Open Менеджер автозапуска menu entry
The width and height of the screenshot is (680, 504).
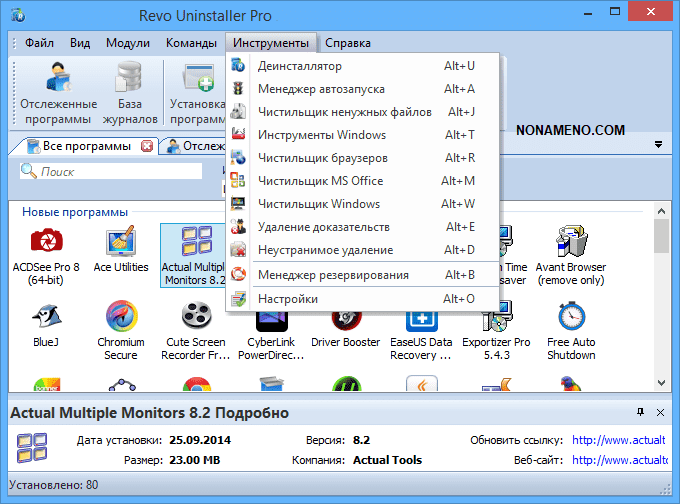click(321, 89)
